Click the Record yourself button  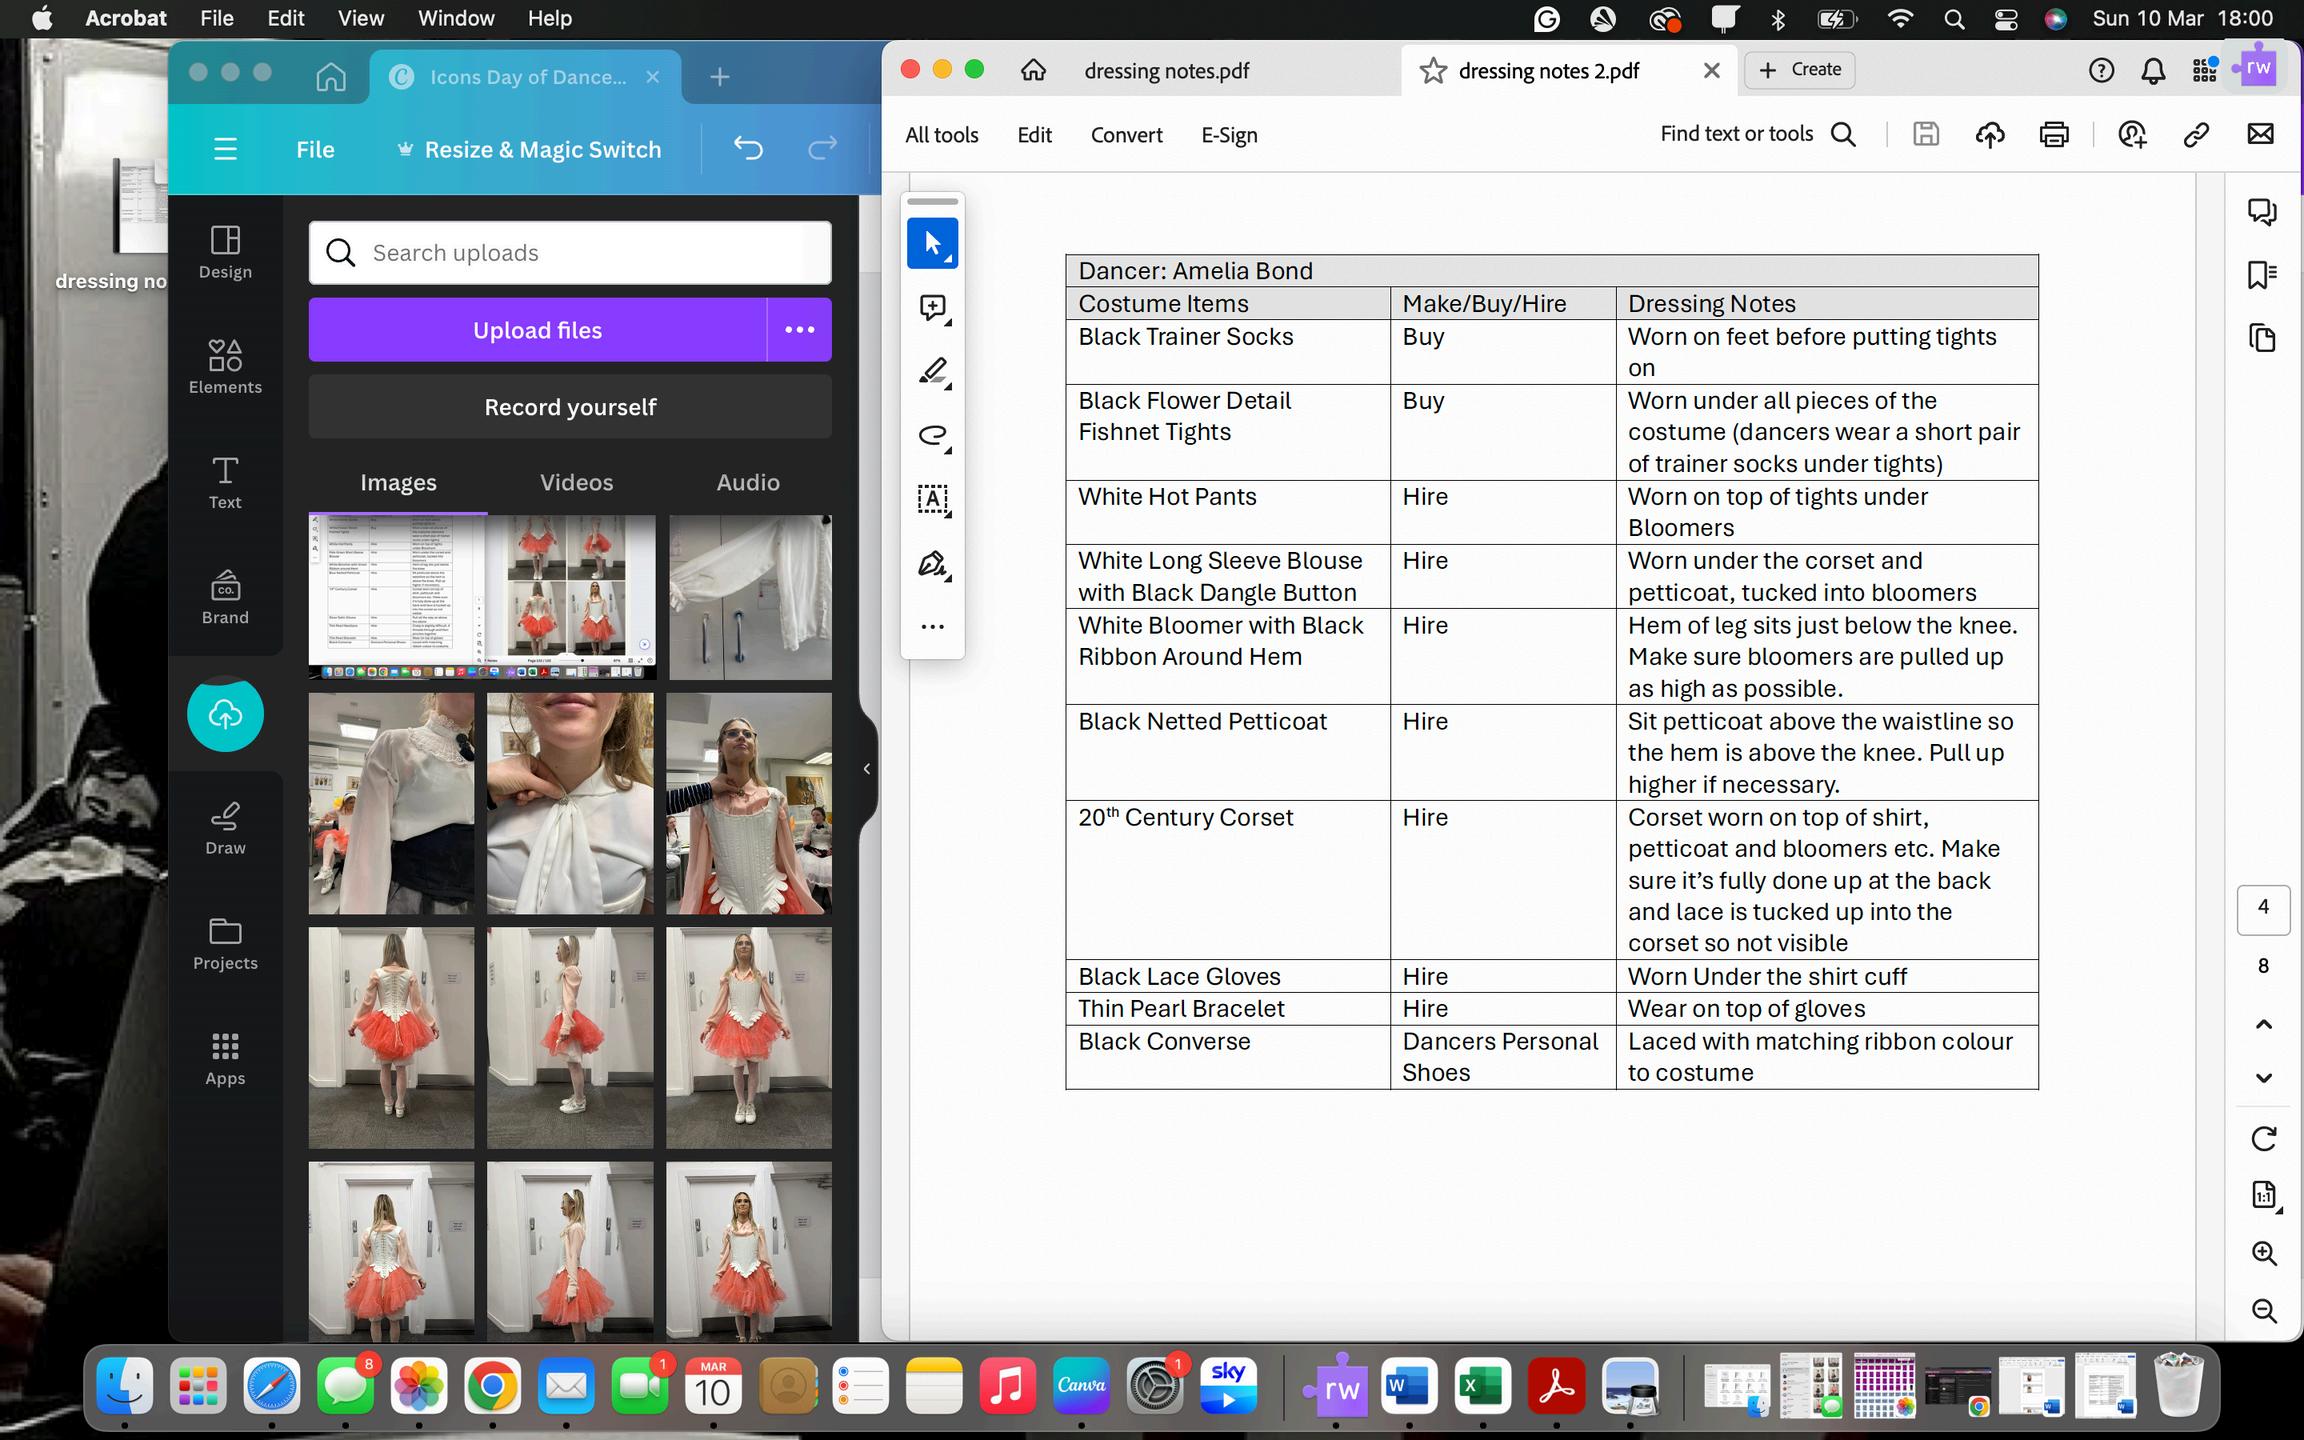click(570, 407)
